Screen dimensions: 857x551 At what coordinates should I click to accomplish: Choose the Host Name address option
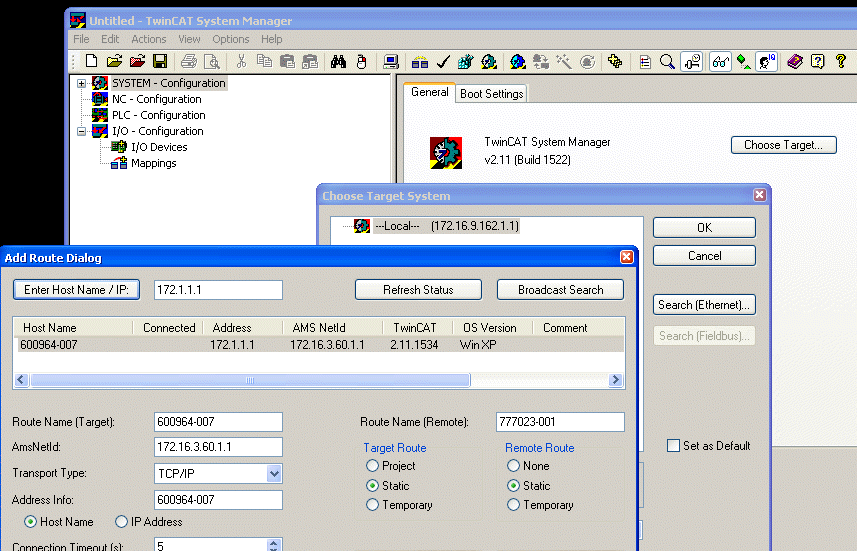pos(31,521)
